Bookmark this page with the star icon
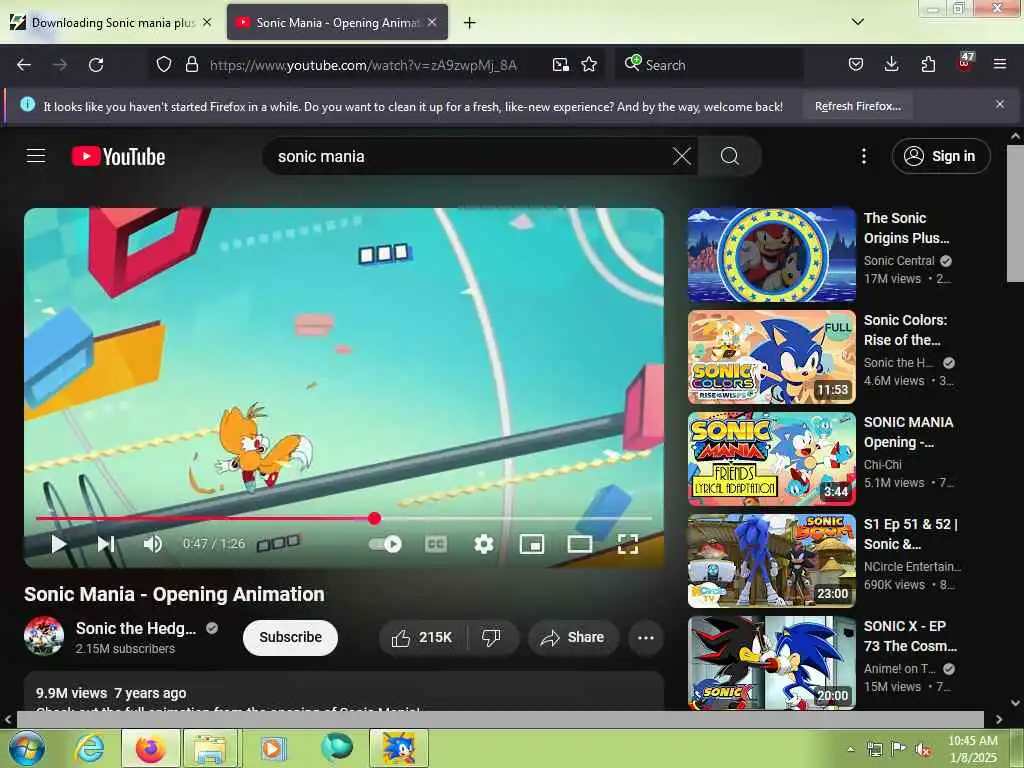This screenshot has height=768, width=1024. [x=589, y=65]
